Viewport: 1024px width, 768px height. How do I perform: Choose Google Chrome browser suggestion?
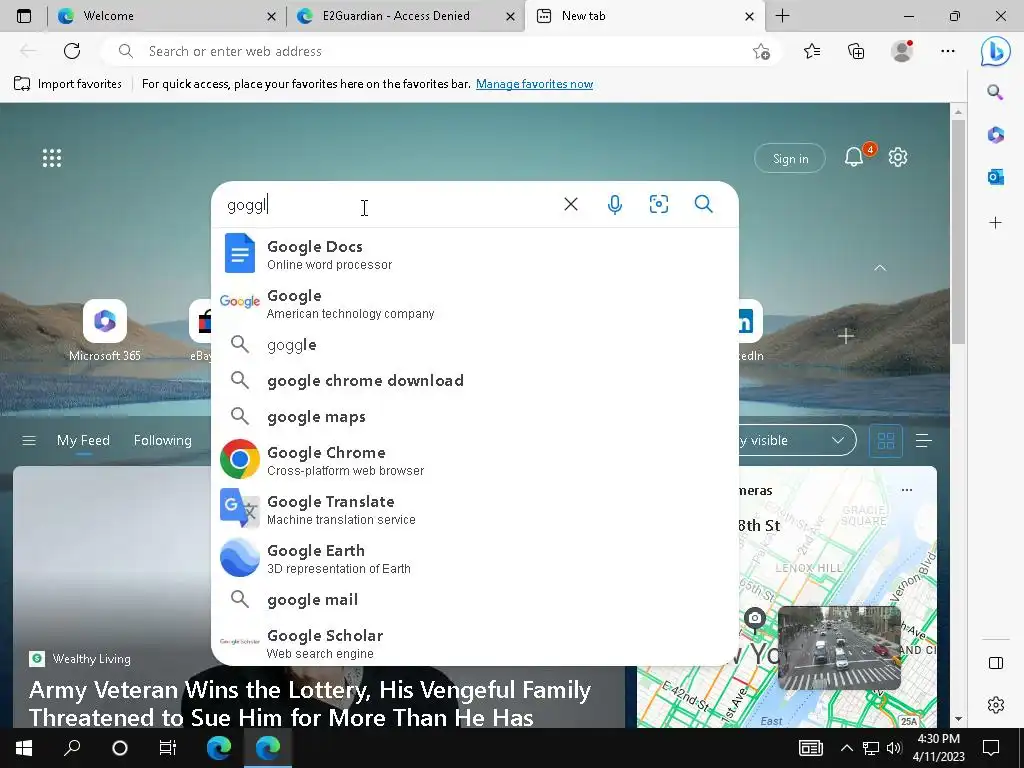(475, 460)
